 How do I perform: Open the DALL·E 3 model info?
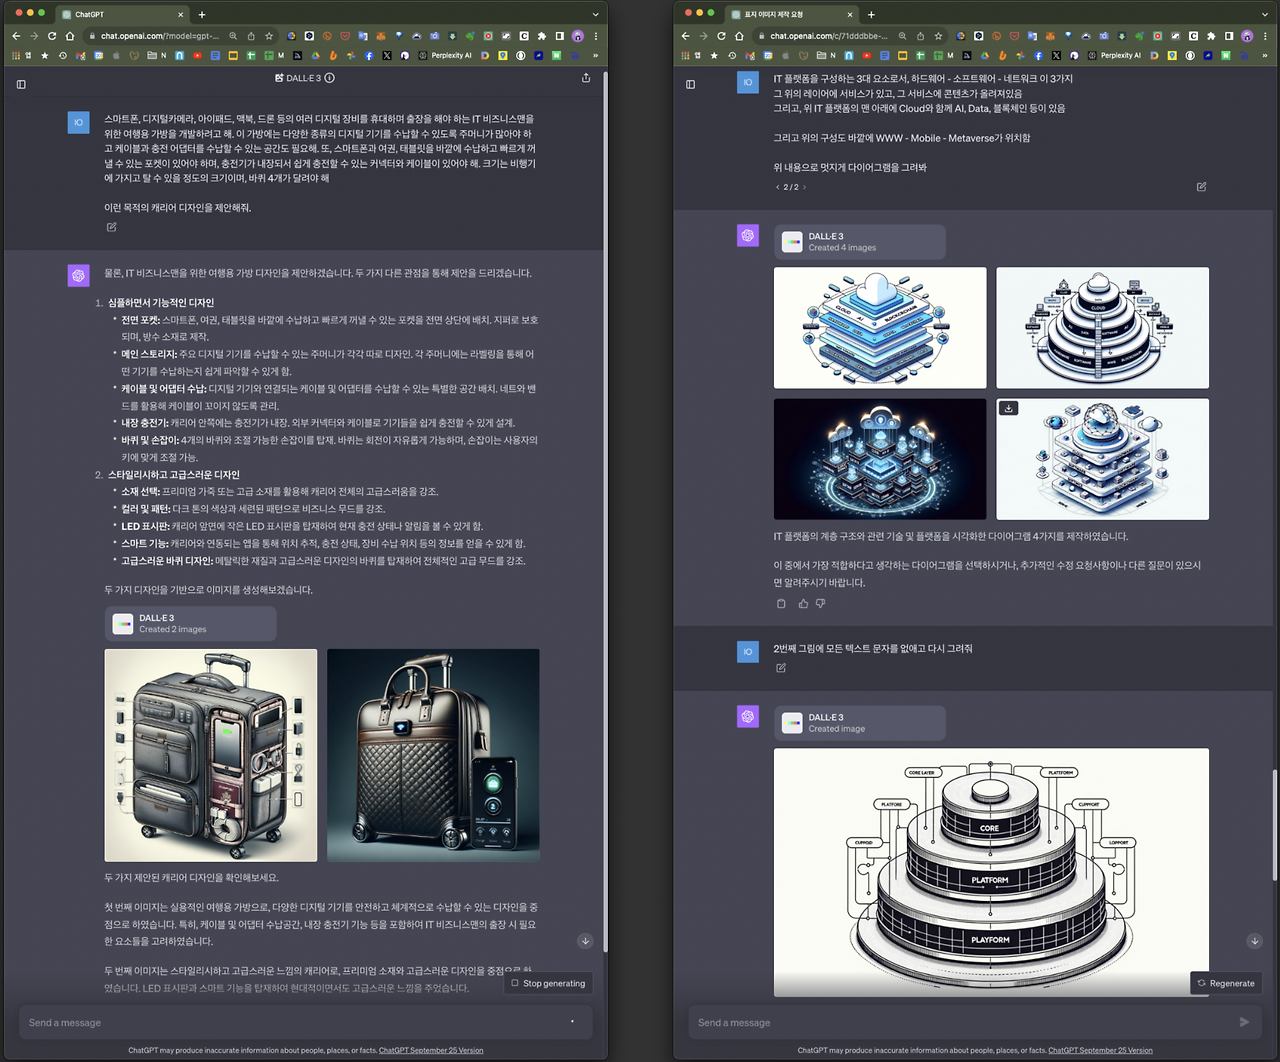point(330,76)
